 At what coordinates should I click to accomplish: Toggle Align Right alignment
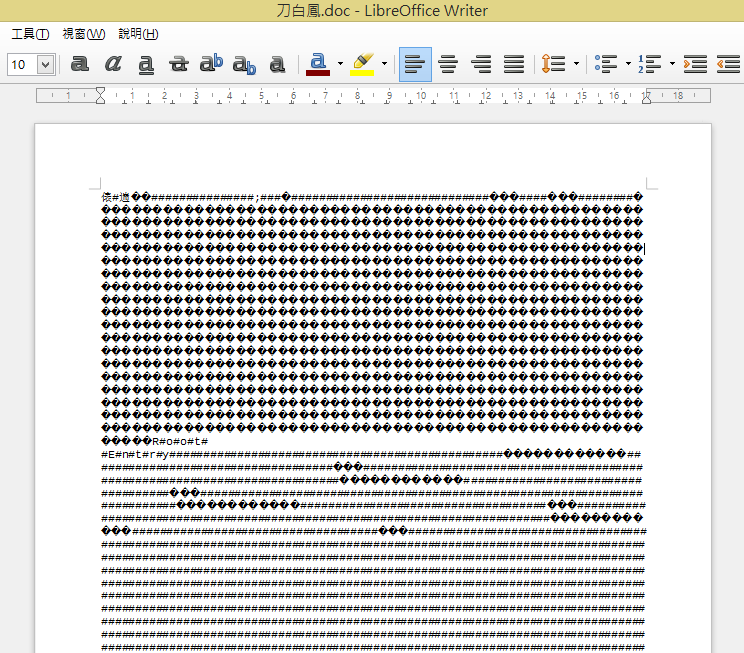(x=481, y=64)
